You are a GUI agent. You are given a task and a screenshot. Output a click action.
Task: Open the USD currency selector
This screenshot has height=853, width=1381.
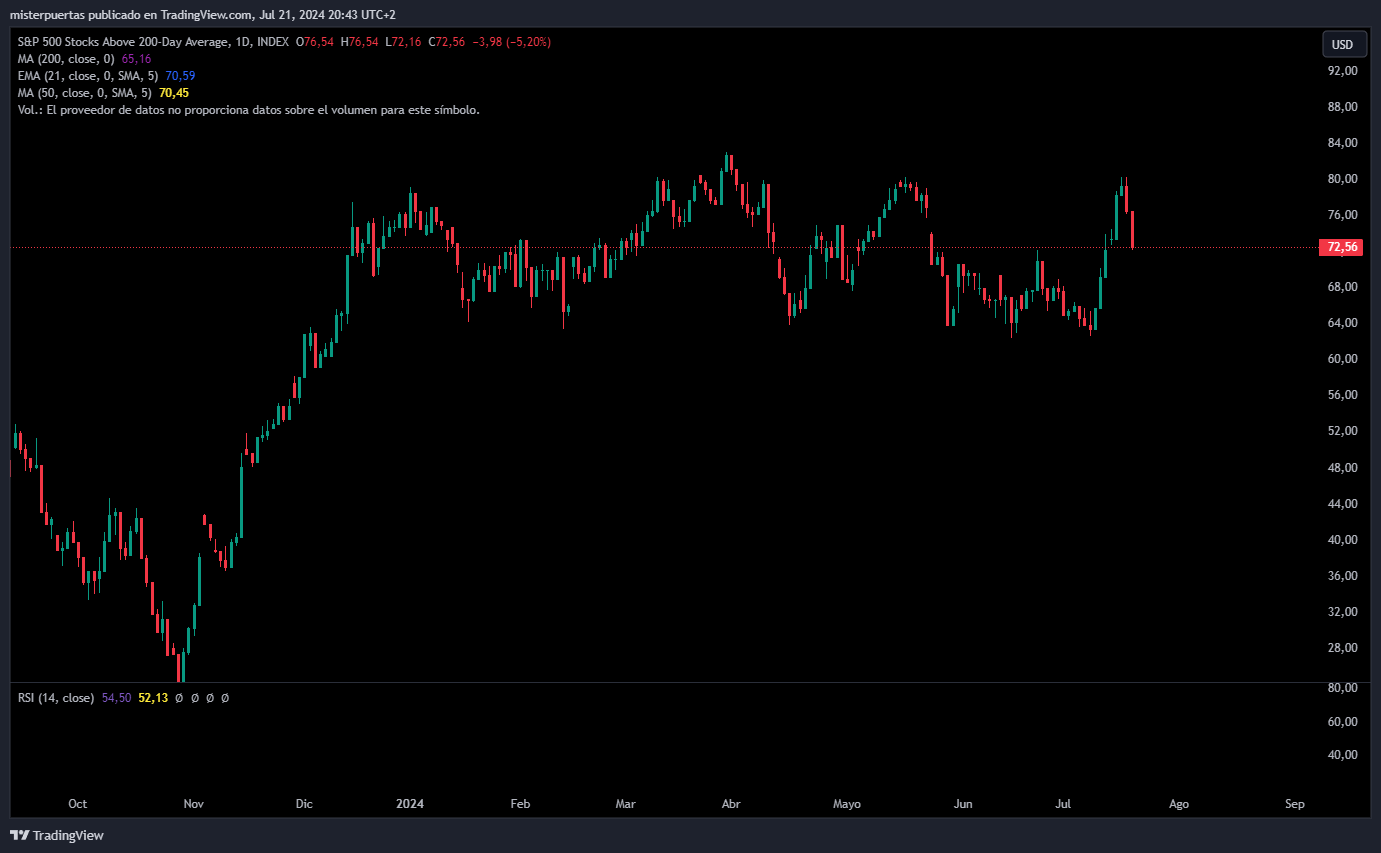[x=1343, y=44]
